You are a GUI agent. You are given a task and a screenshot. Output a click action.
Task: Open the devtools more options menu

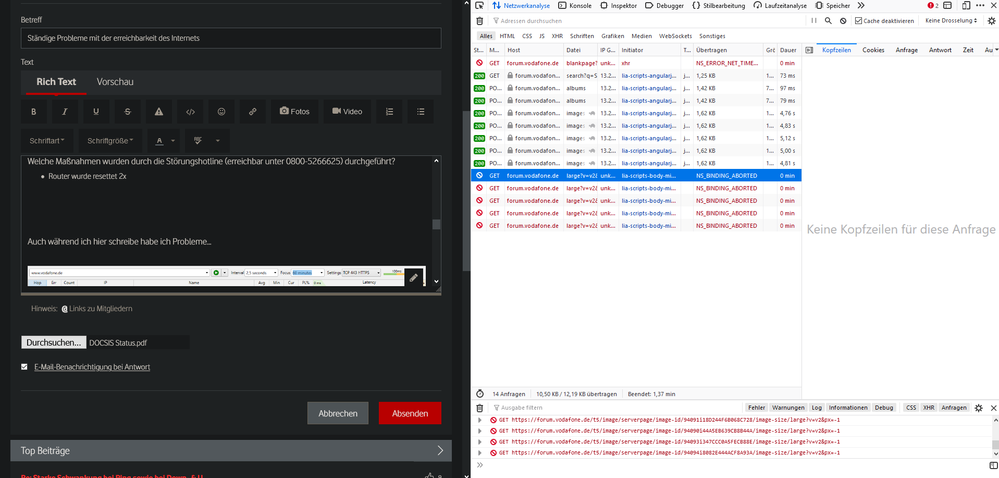tap(981, 5)
